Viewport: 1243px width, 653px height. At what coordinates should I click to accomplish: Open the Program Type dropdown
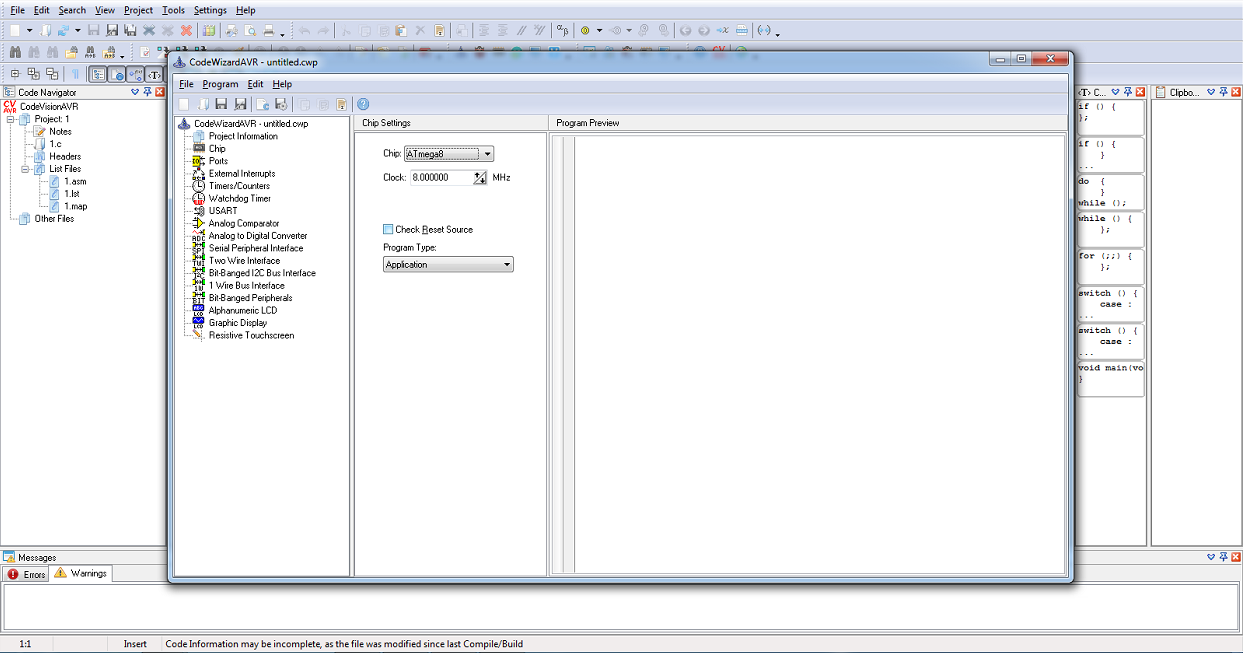(x=507, y=265)
